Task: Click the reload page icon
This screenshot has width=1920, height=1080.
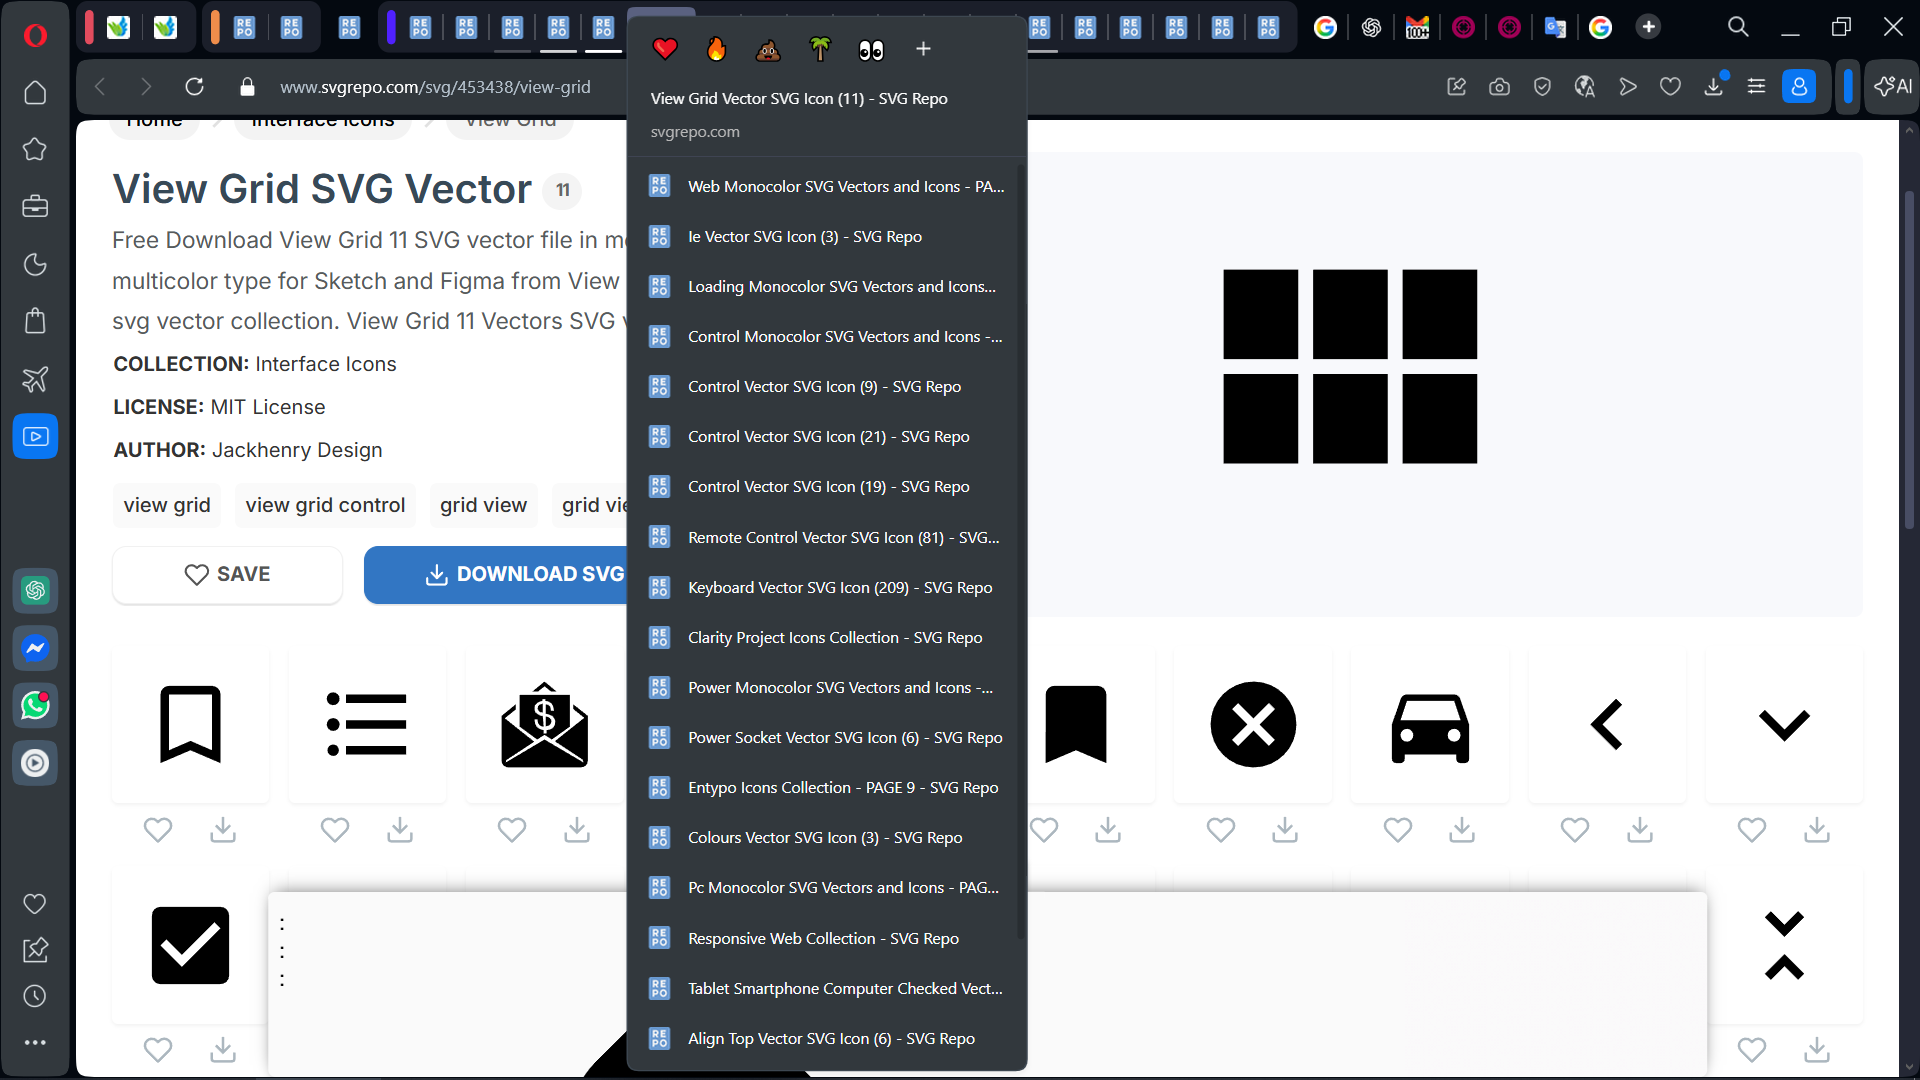Action: (x=194, y=87)
